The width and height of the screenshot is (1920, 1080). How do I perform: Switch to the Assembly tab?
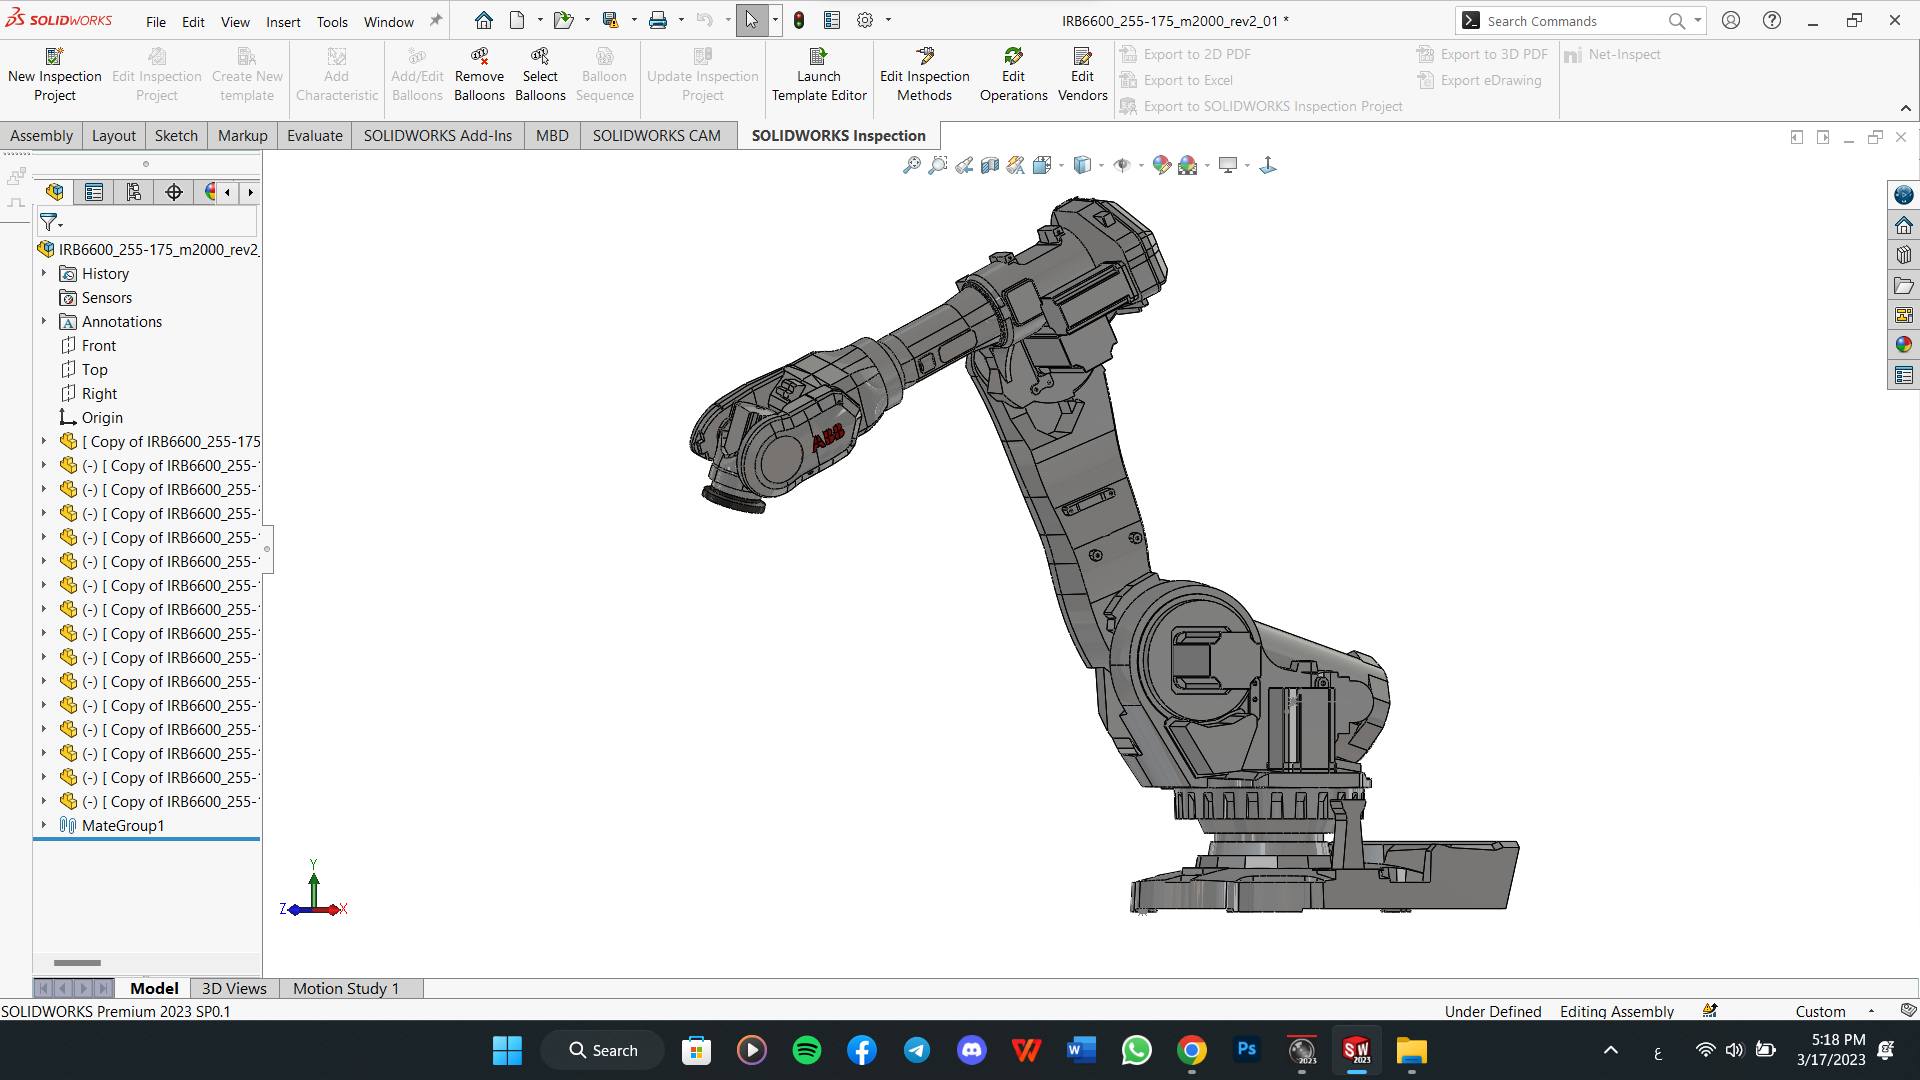tap(41, 136)
